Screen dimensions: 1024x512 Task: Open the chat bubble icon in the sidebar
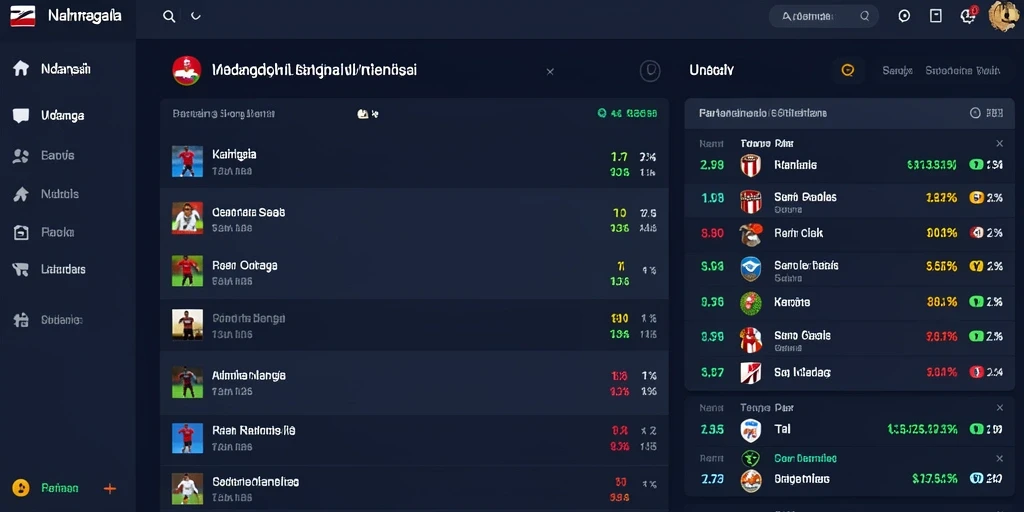(21, 116)
